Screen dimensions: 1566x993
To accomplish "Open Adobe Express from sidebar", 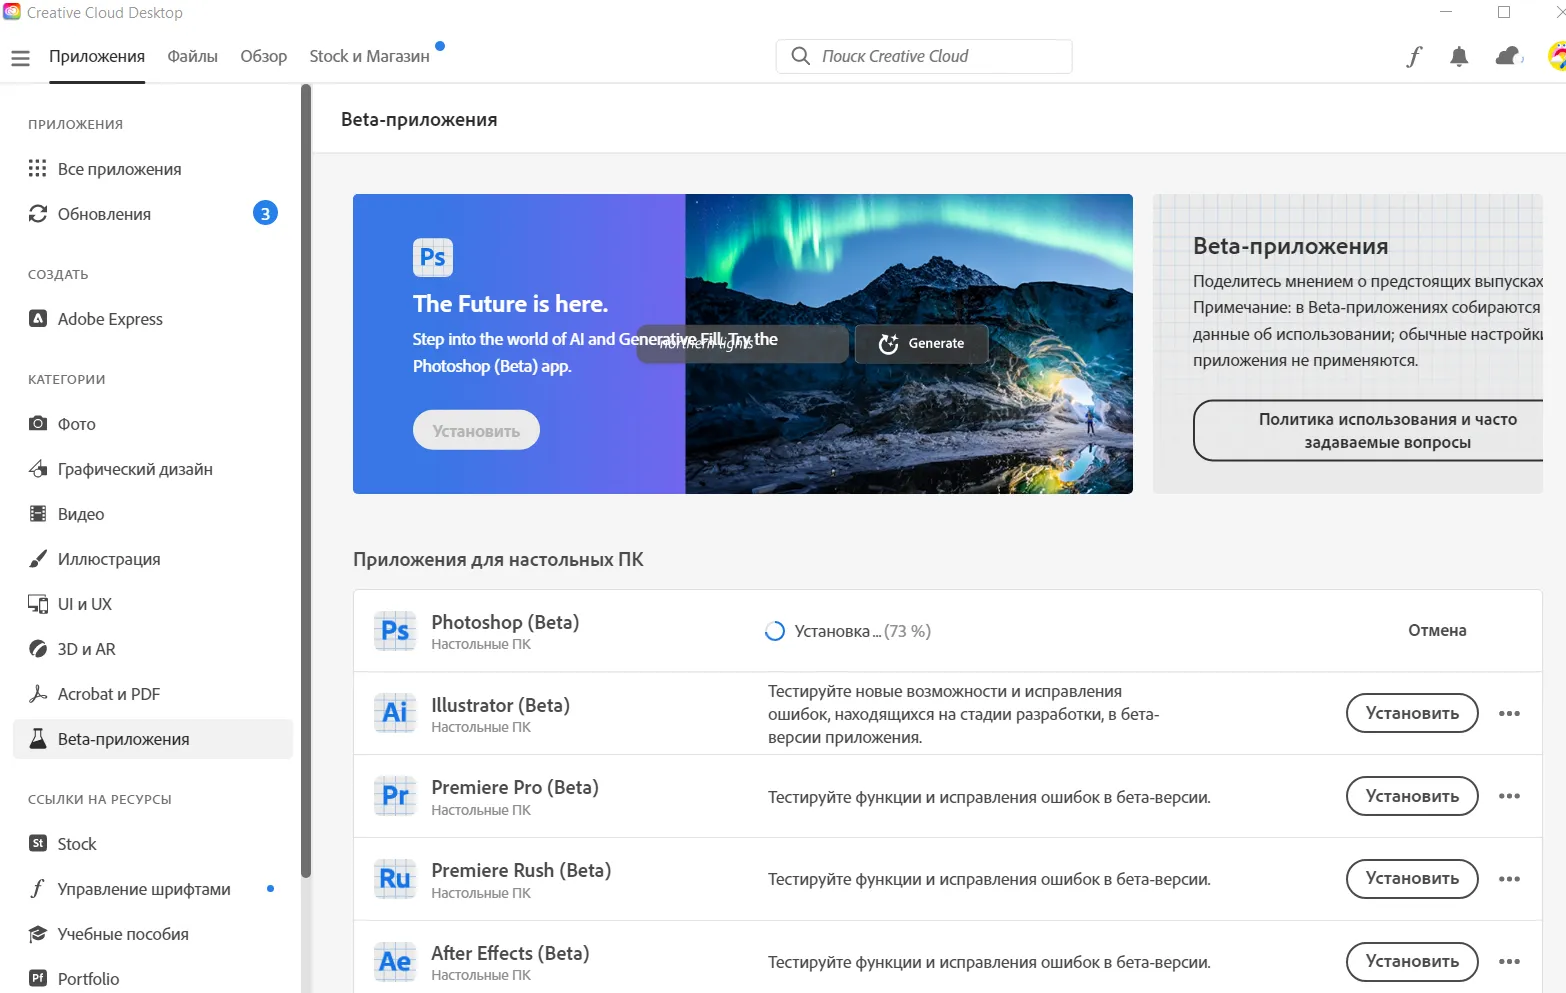I will click(153, 319).
